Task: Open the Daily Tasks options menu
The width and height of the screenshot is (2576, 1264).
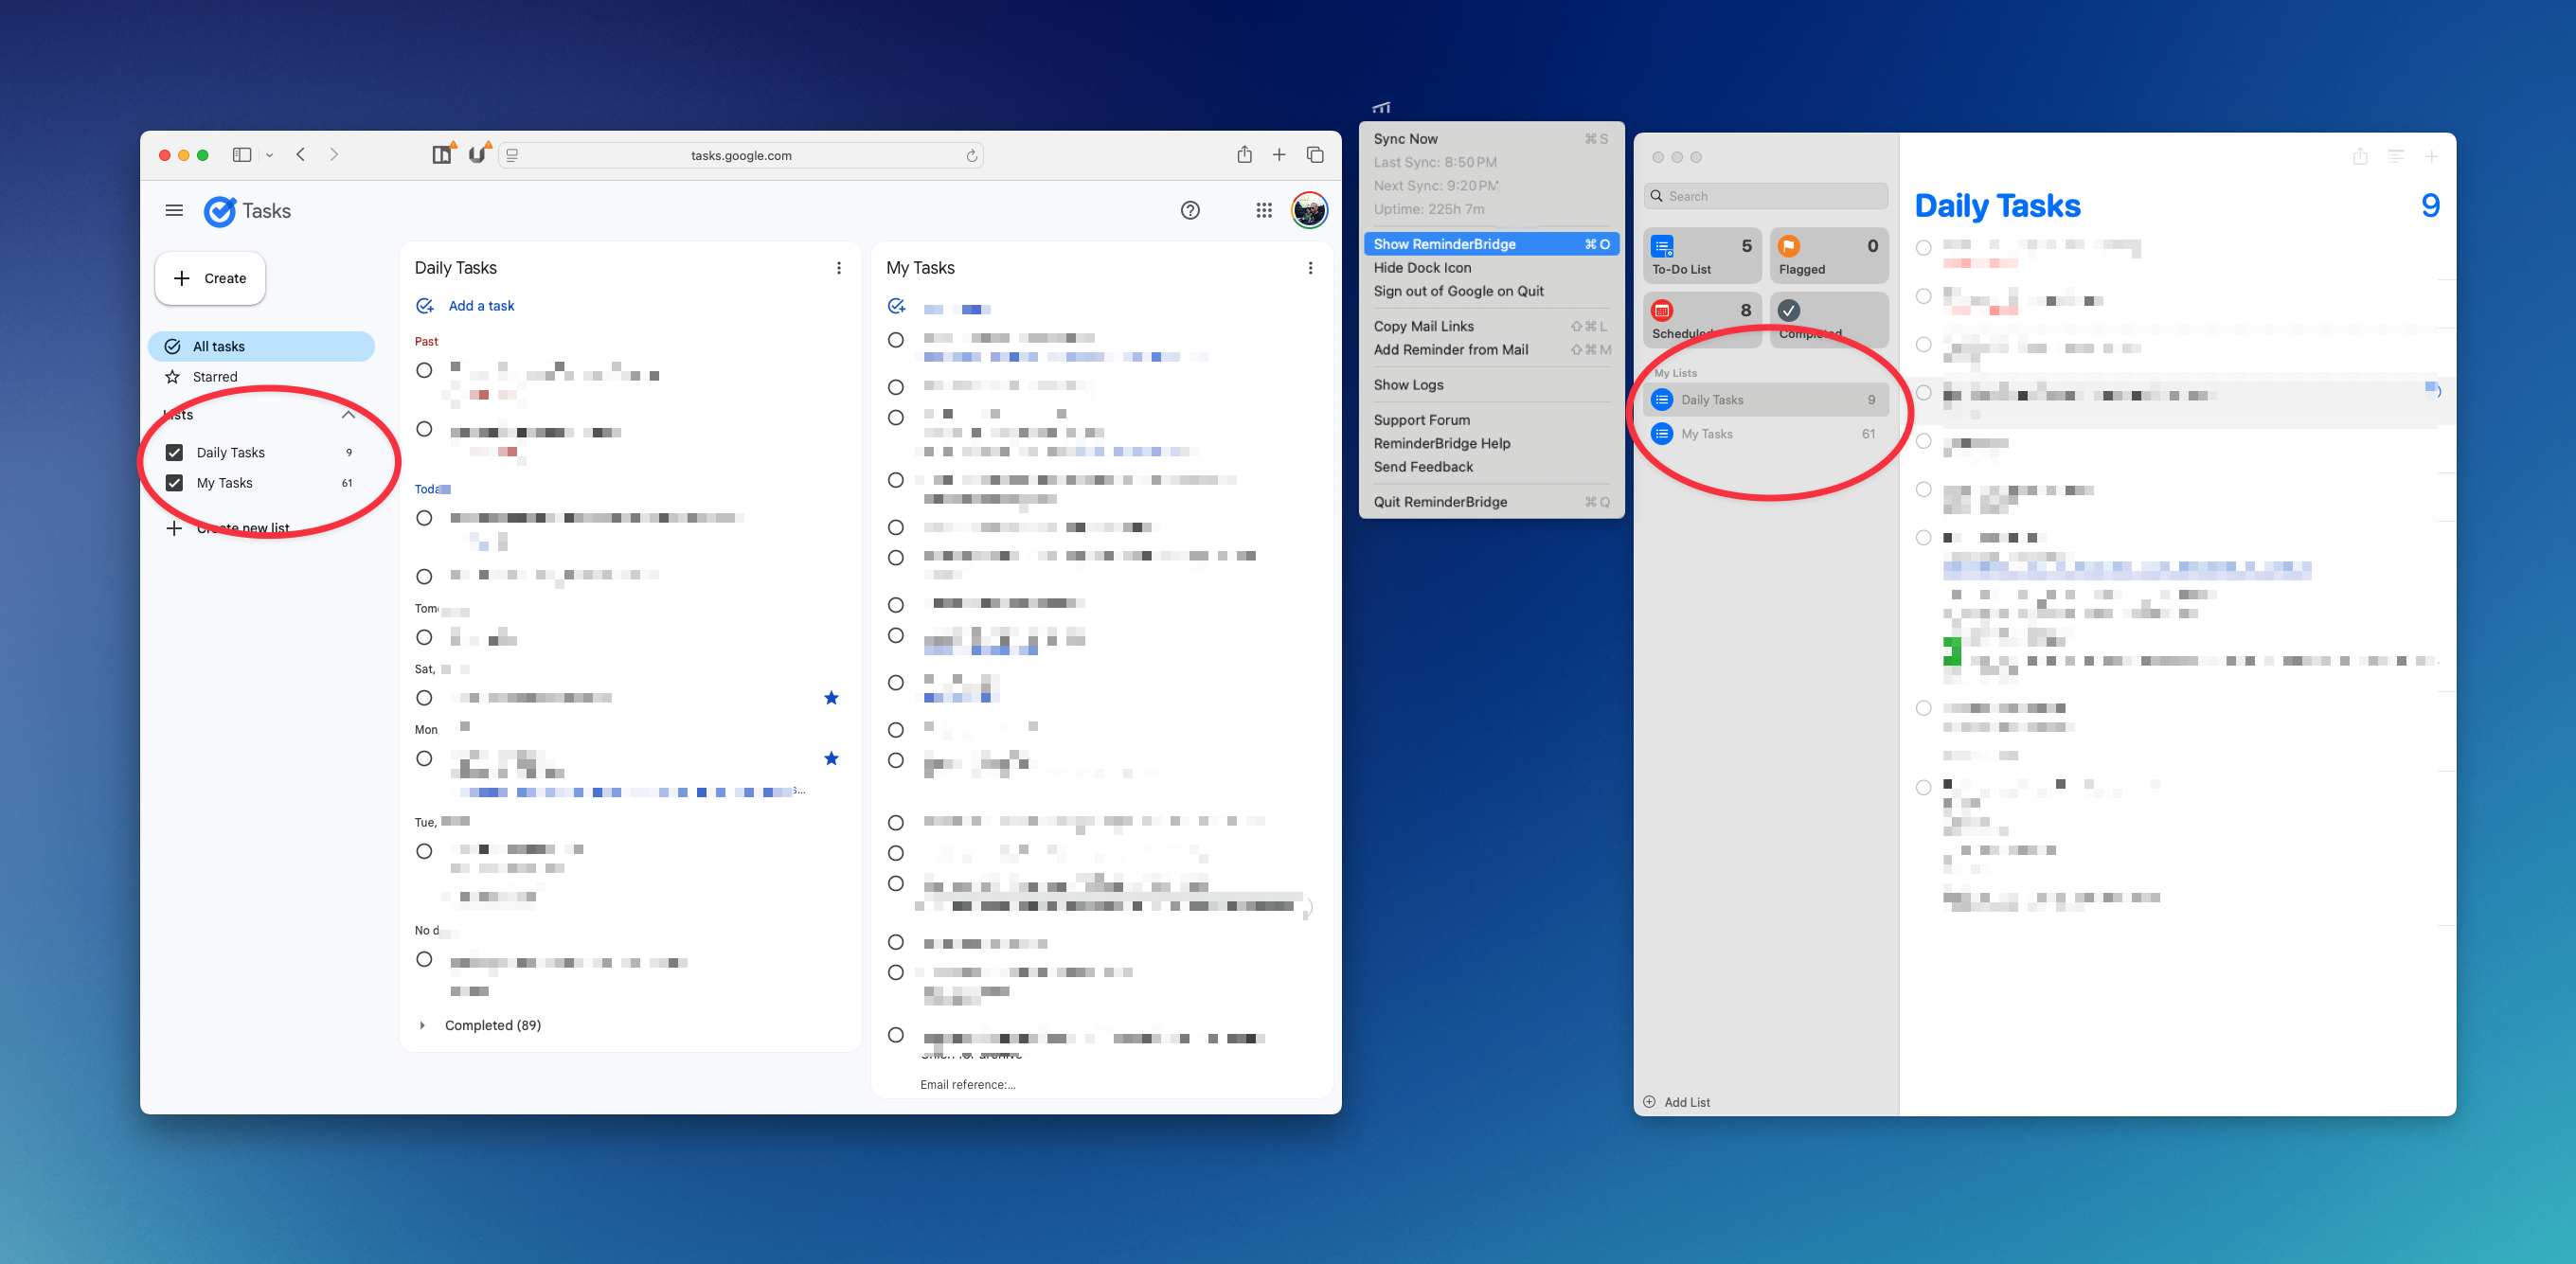Action: point(838,267)
